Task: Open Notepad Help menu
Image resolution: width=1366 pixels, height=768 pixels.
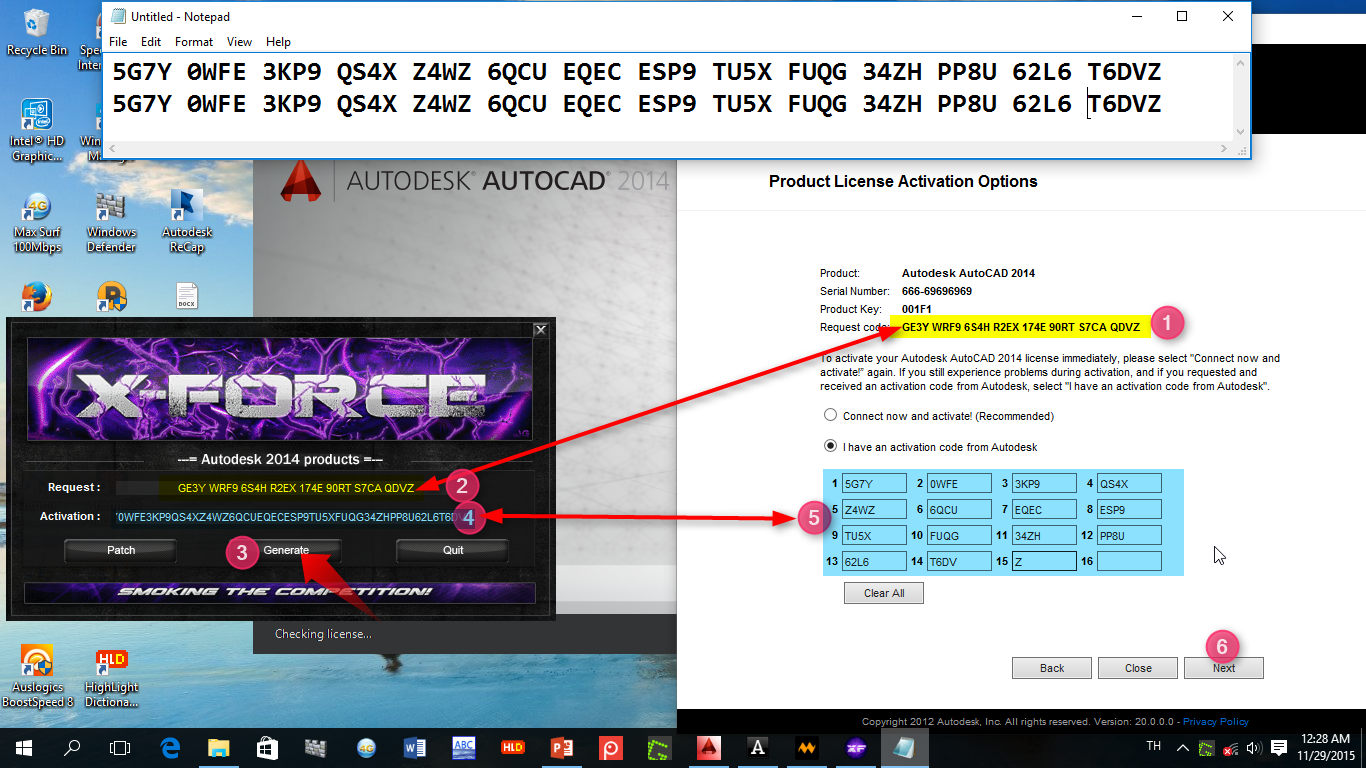Action: (x=278, y=42)
